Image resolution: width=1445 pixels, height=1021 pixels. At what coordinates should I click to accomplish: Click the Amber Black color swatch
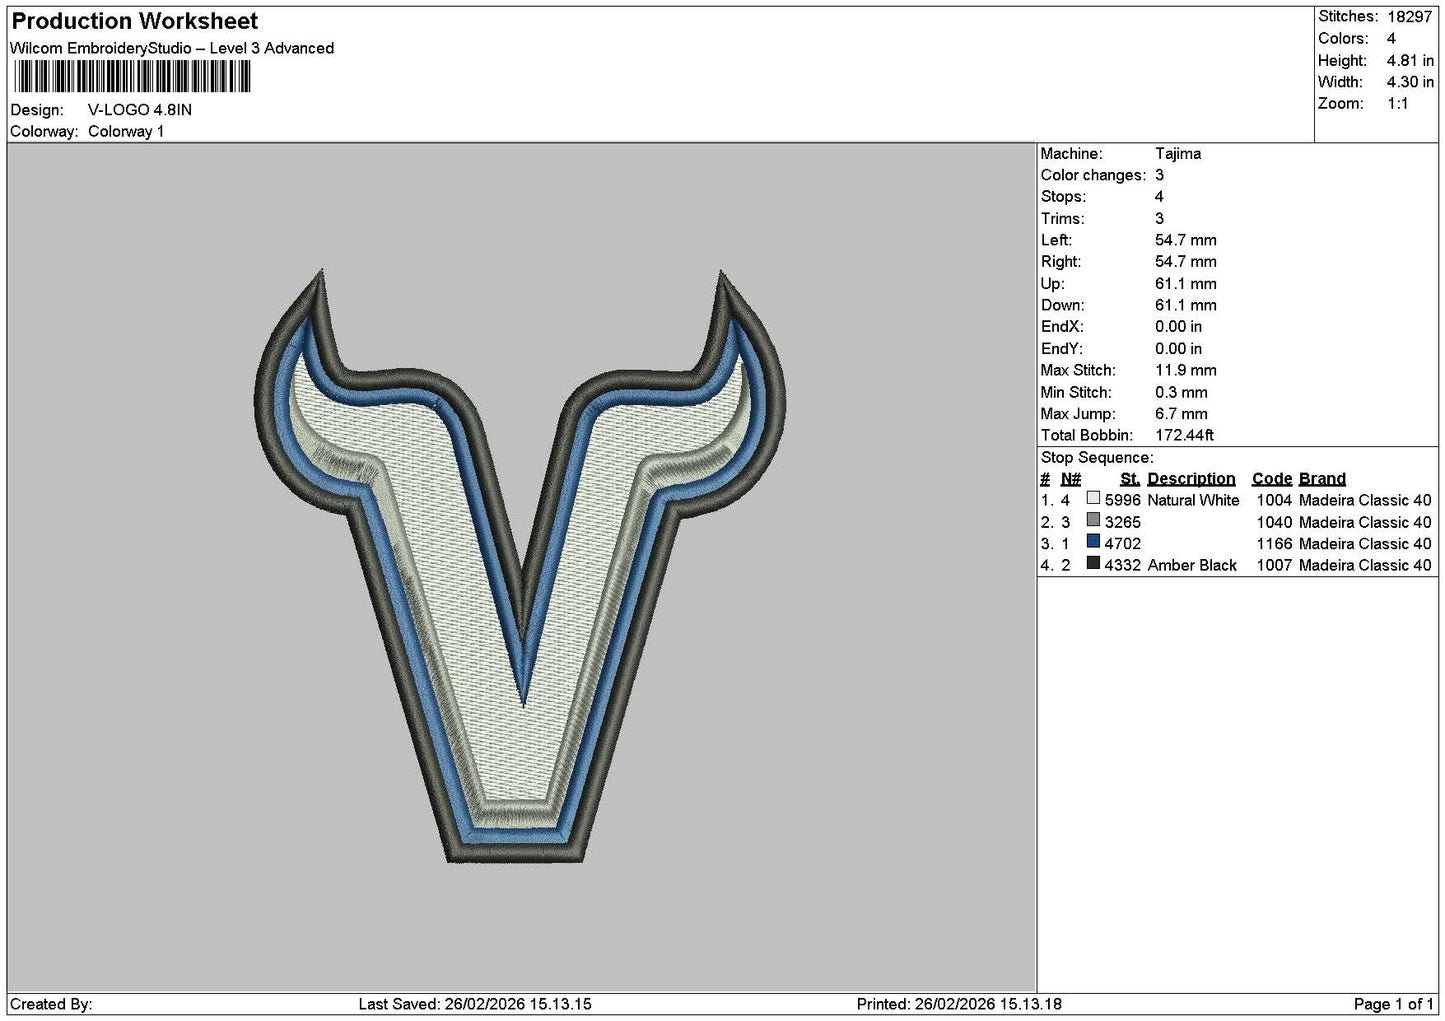click(x=1093, y=564)
